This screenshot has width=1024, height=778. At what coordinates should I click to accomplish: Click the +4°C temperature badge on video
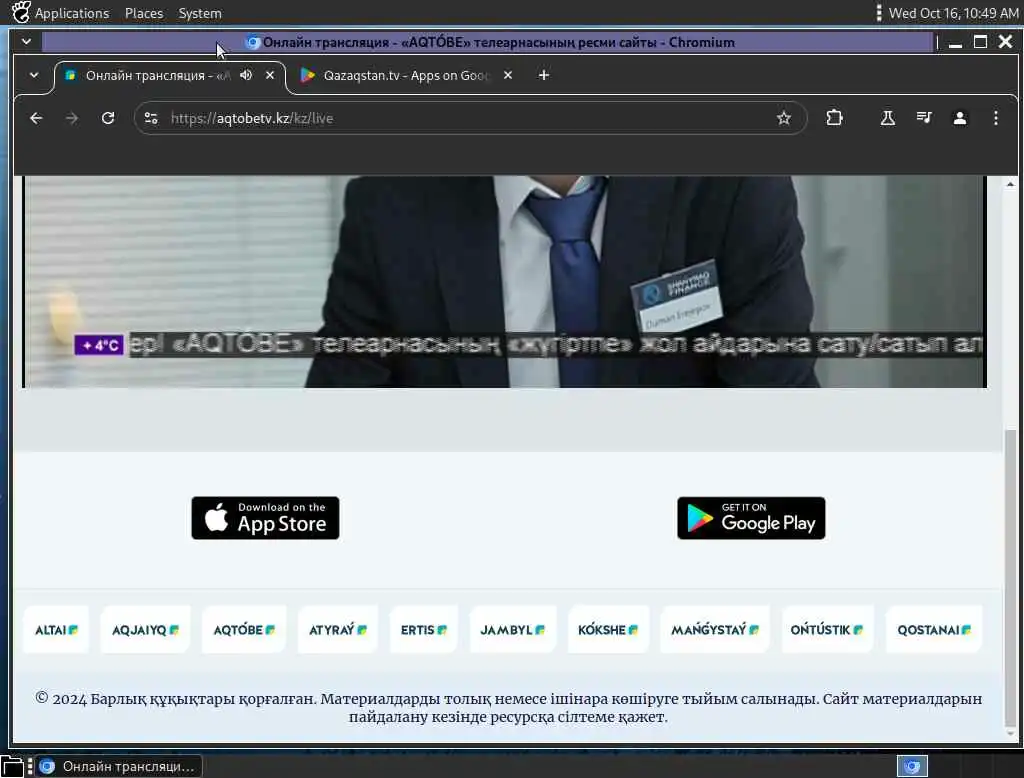(x=99, y=345)
